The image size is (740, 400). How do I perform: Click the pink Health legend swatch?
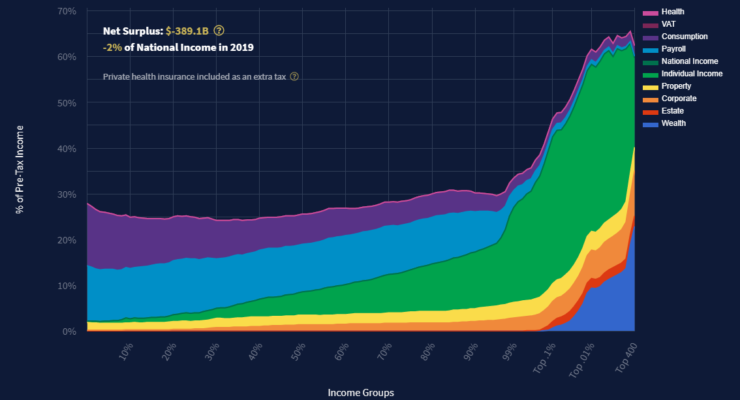click(x=653, y=11)
